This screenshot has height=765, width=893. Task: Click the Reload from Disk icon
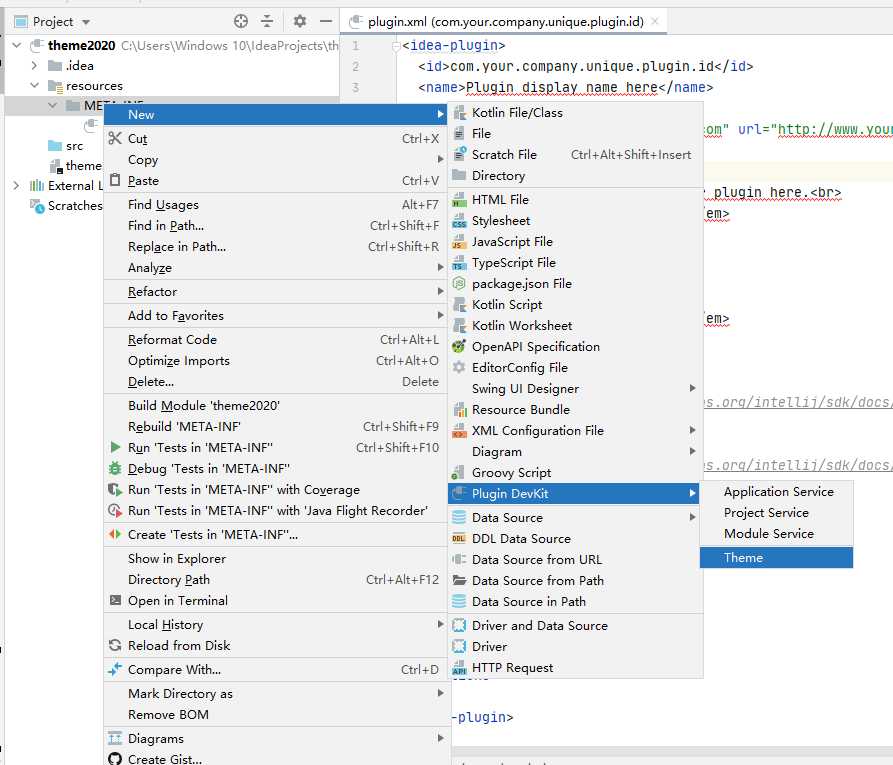coord(115,645)
